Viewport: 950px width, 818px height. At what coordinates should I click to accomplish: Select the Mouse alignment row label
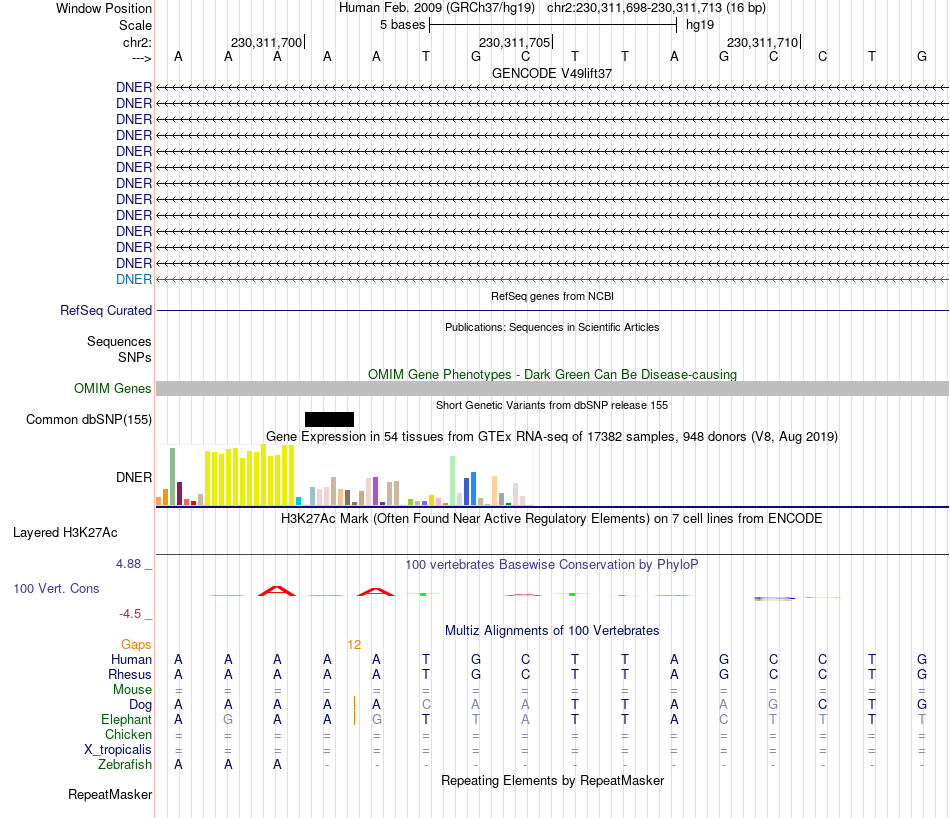pyautogui.click(x=132, y=690)
